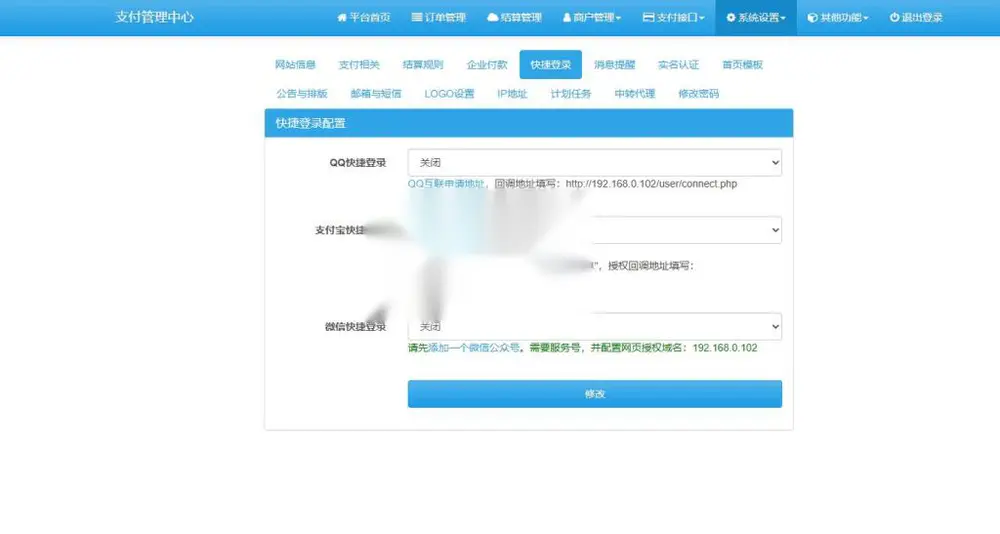Switch to the 计划任务 tab
Viewport: 1000px width, 534px height.
(571, 94)
